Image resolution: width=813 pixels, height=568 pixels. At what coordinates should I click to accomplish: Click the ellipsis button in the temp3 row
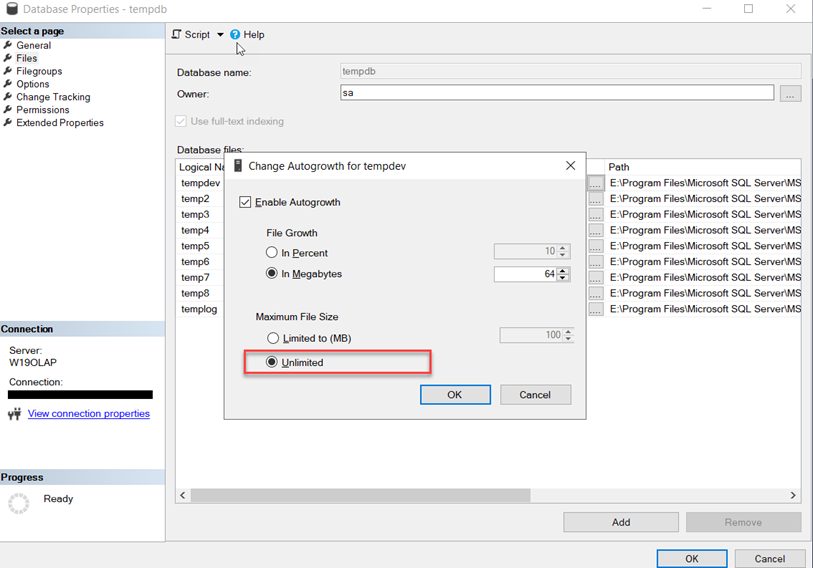[x=595, y=215]
